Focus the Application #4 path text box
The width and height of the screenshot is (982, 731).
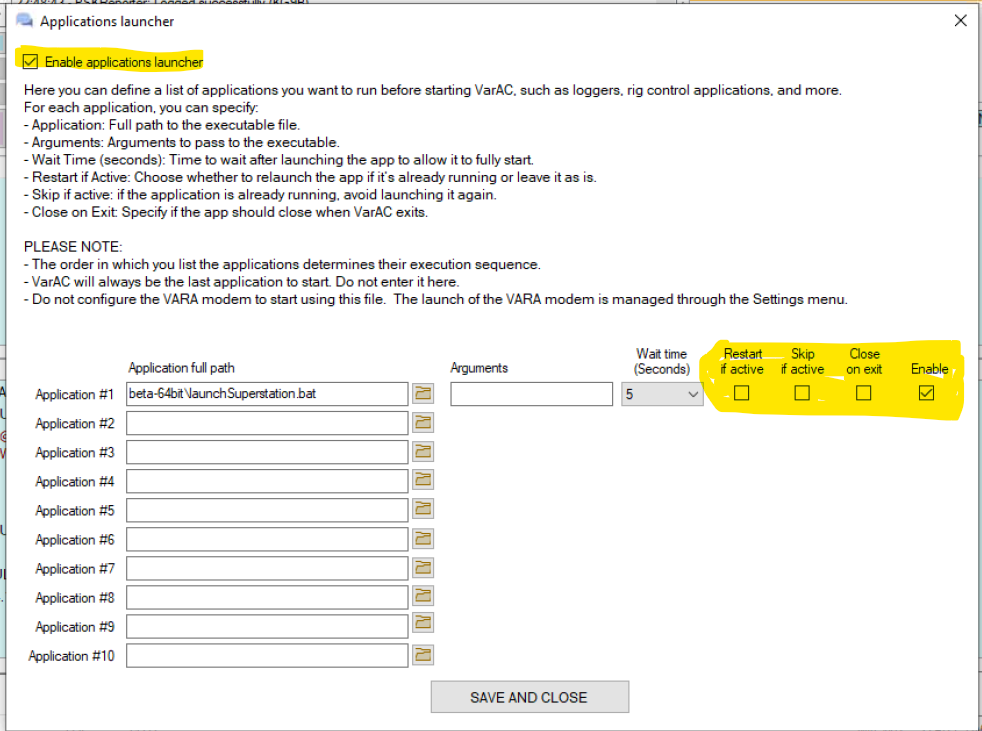[x=267, y=481]
